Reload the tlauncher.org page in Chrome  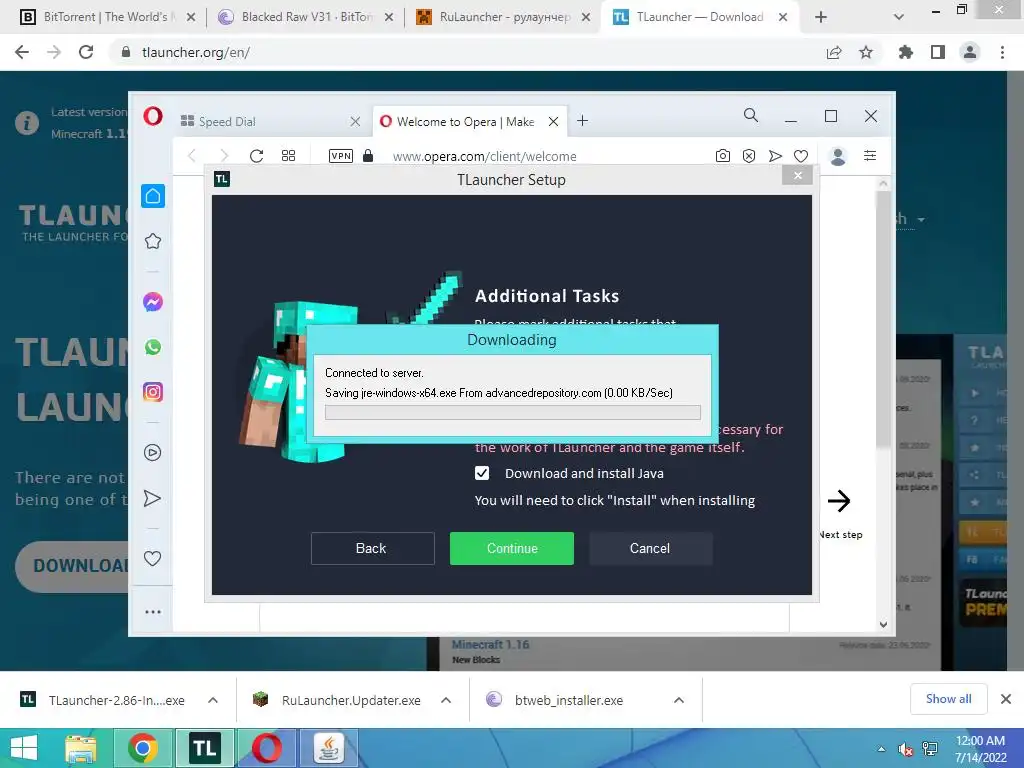pos(86,52)
